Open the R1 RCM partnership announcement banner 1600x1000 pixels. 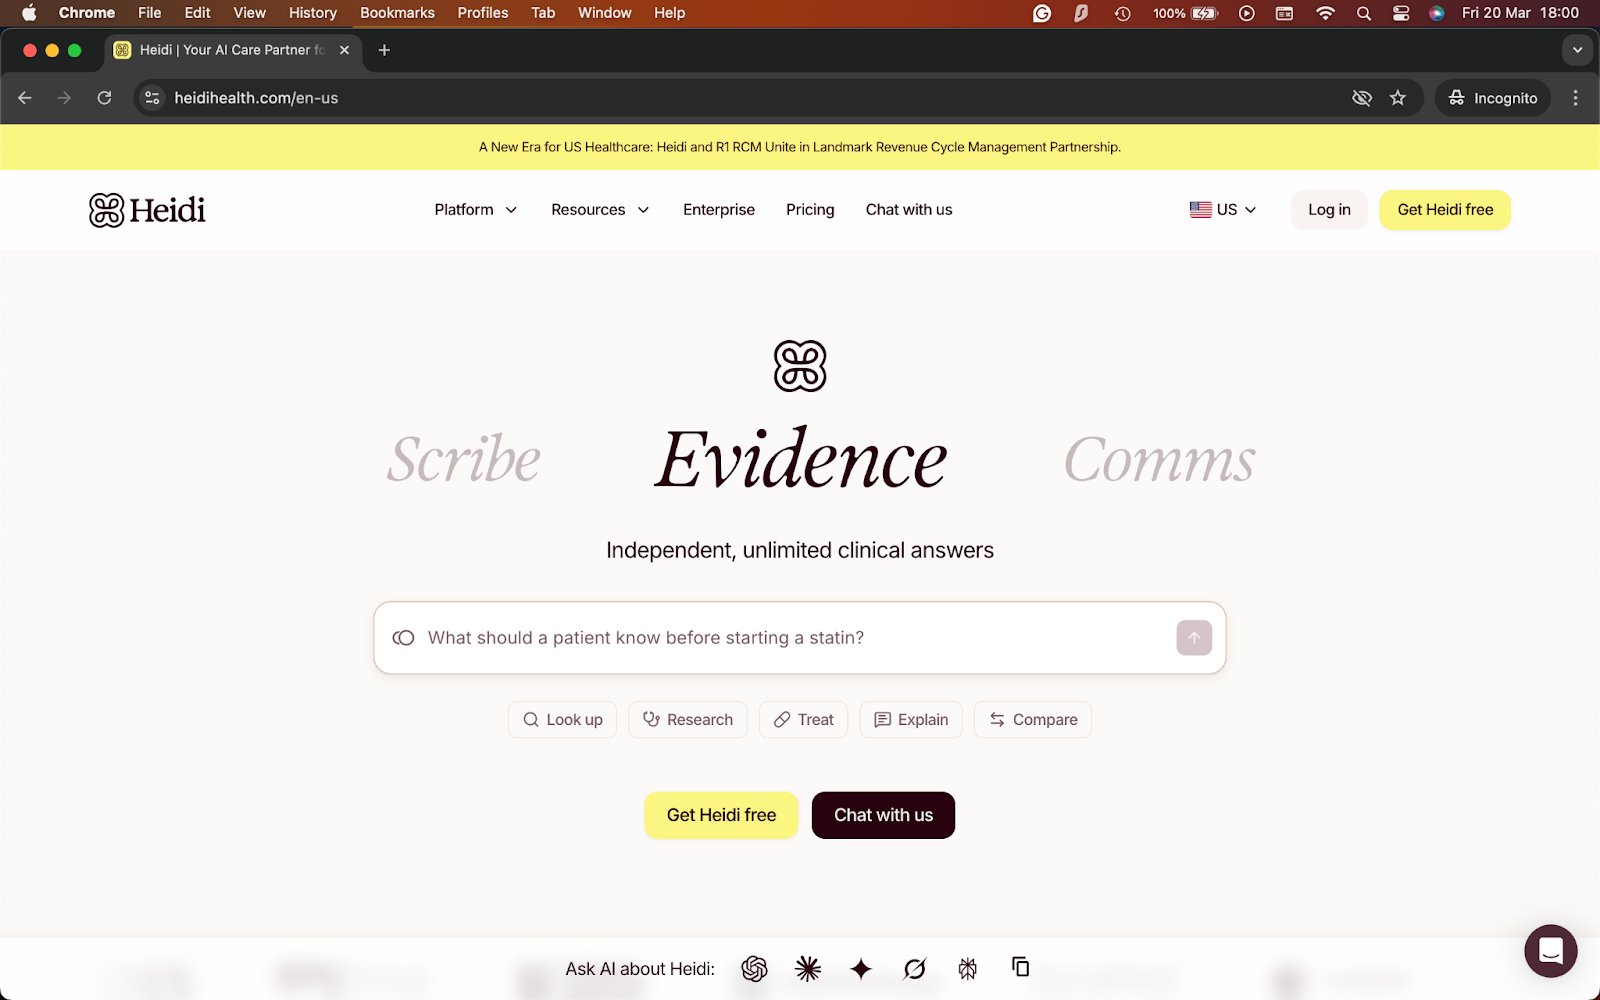800,147
